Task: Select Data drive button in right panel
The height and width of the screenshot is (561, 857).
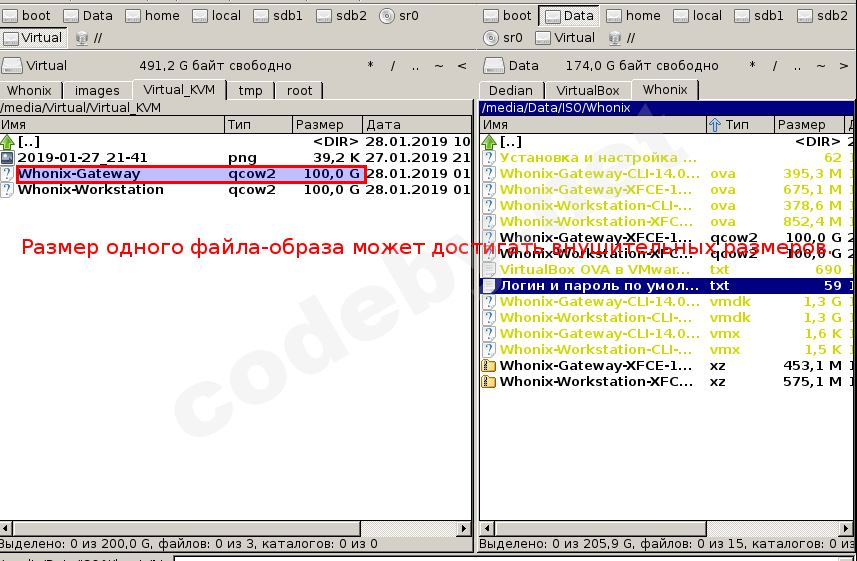Action: pyautogui.click(x=569, y=16)
